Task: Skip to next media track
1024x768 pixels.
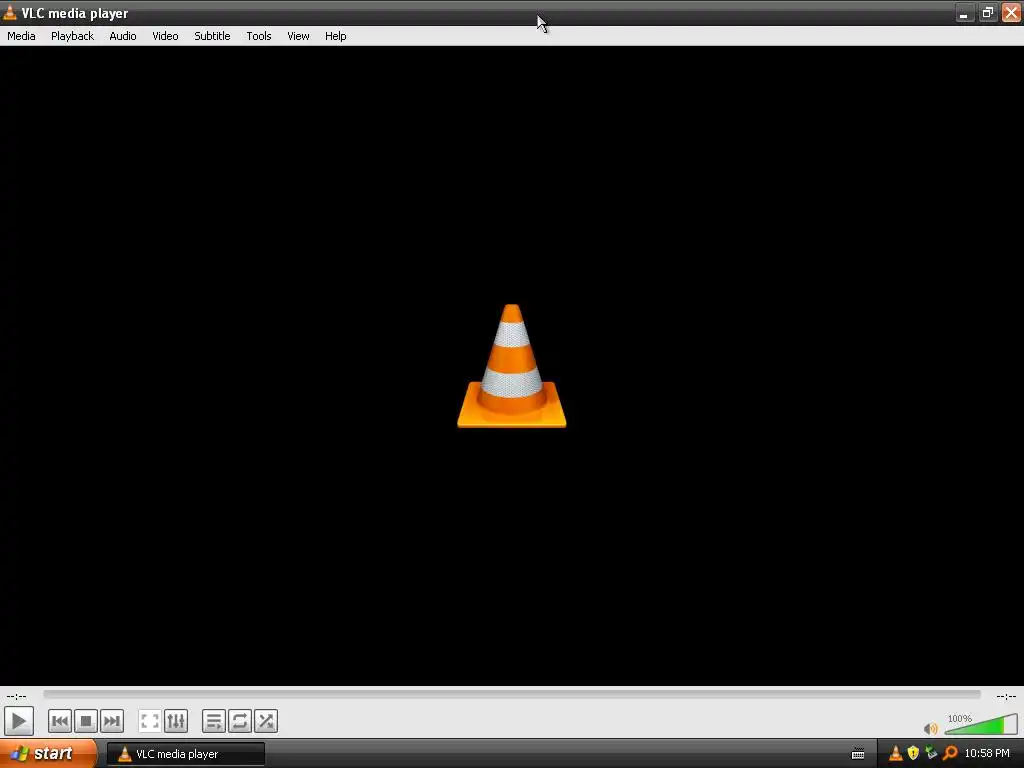Action: [x=112, y=722]
